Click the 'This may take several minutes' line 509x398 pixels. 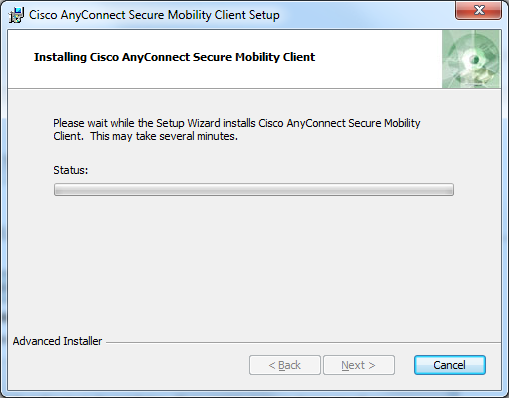pos(164,136)
